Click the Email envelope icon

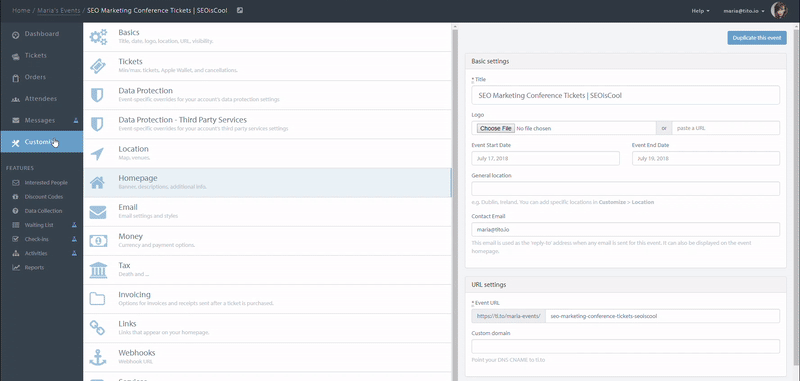pyautogui.click(x=98, y=212)
